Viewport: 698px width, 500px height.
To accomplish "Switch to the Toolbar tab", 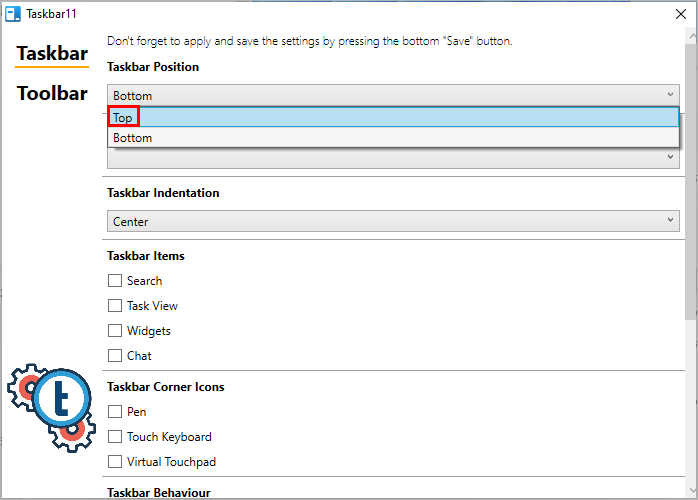I will click(52, 93).
